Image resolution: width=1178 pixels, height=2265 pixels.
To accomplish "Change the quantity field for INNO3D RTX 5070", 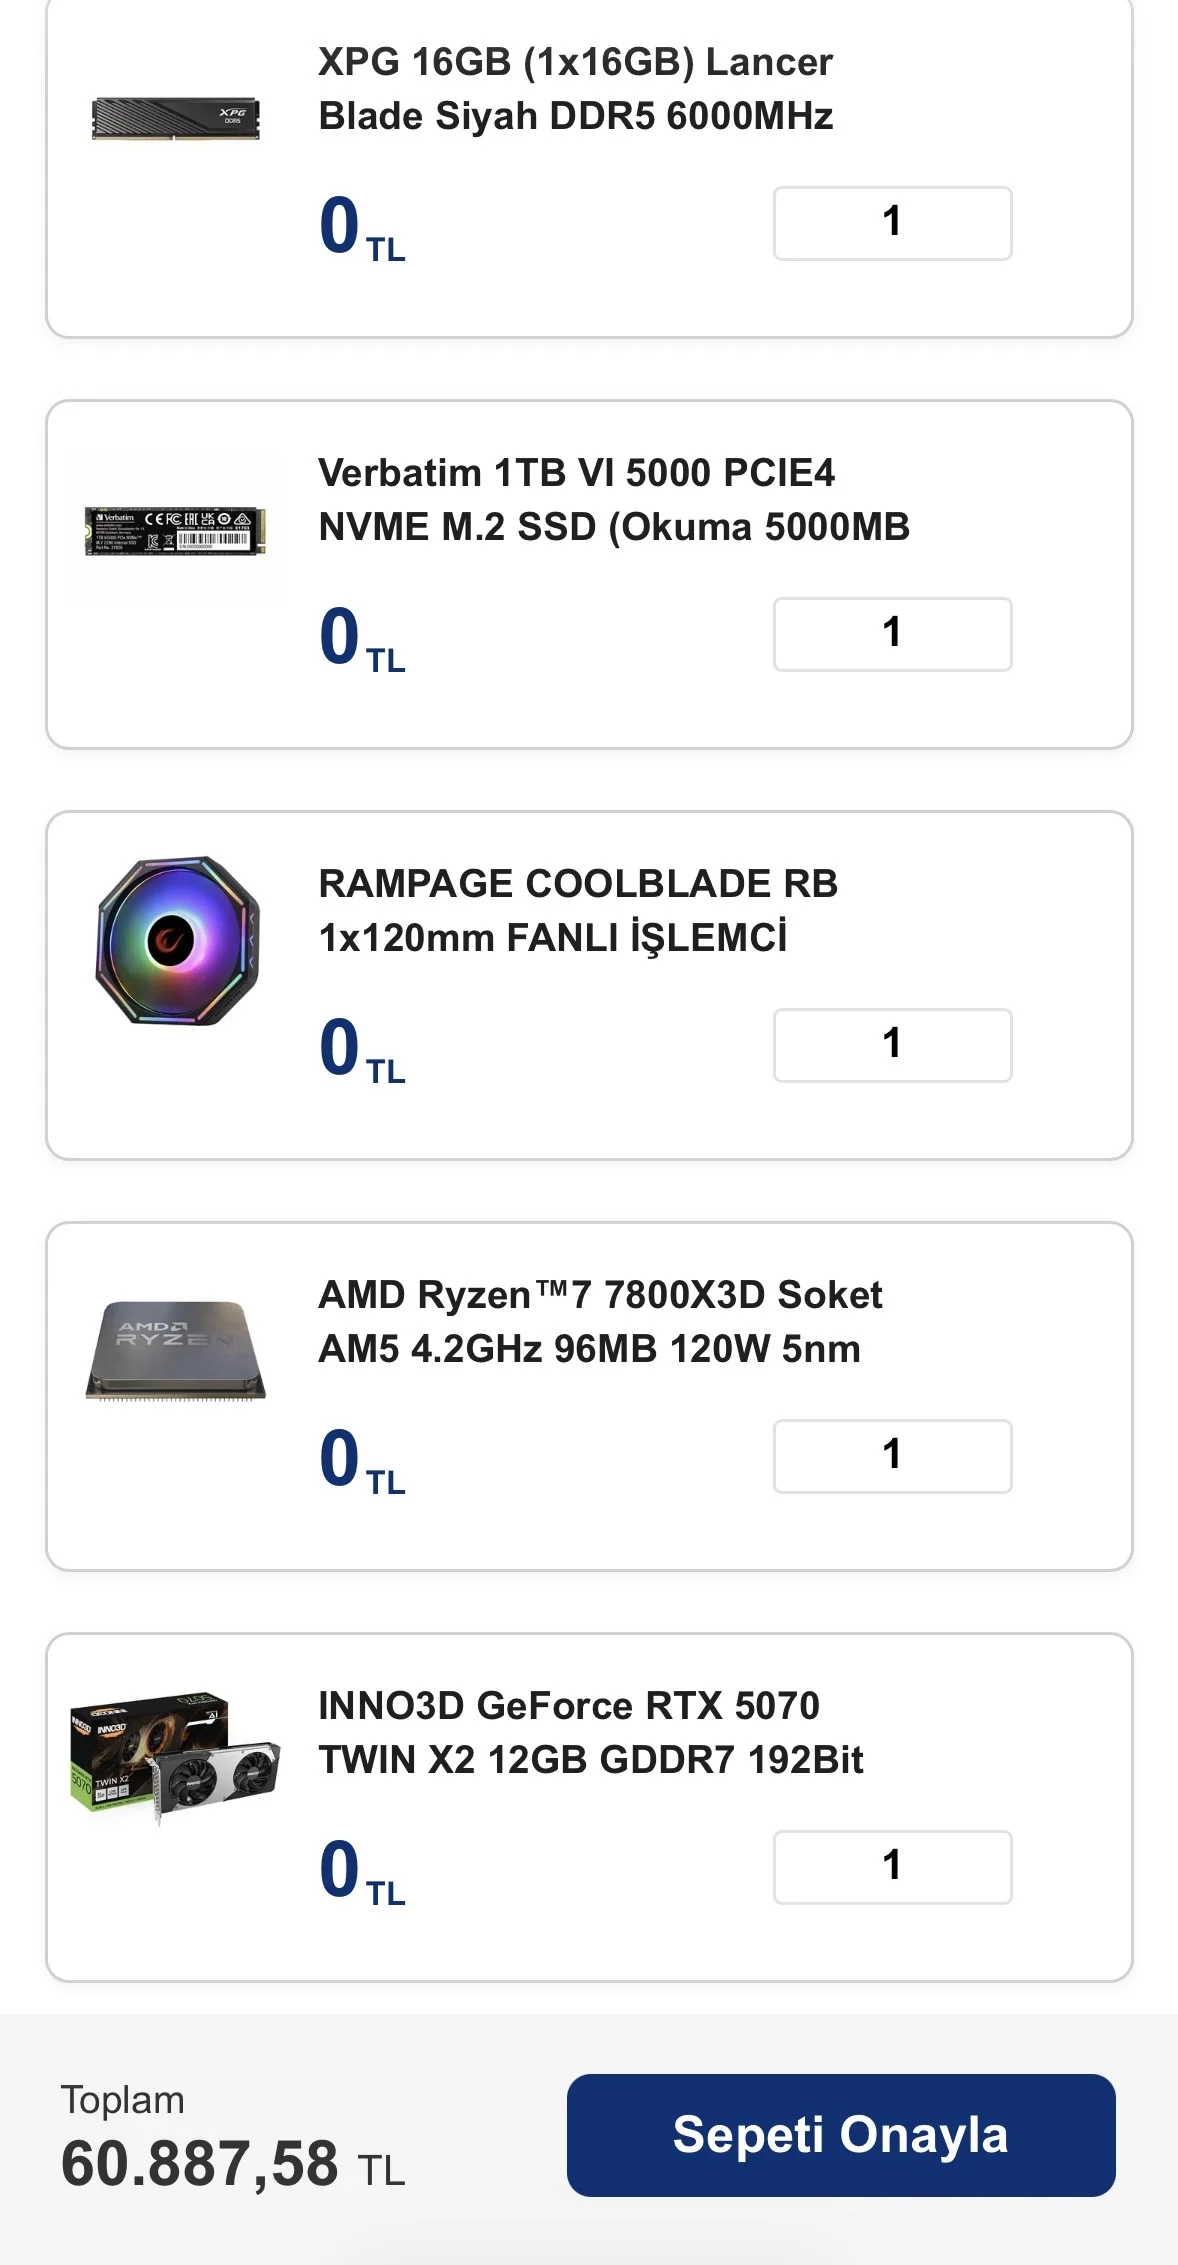I will tap(892, 1867).
